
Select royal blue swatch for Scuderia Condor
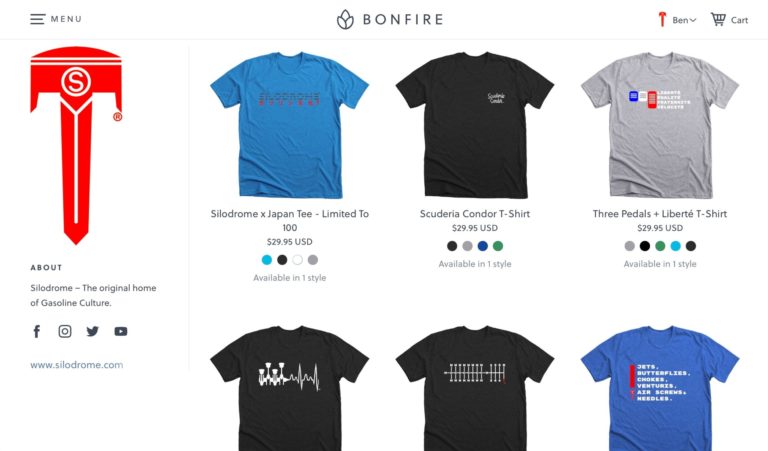click(x=482, y=246)
